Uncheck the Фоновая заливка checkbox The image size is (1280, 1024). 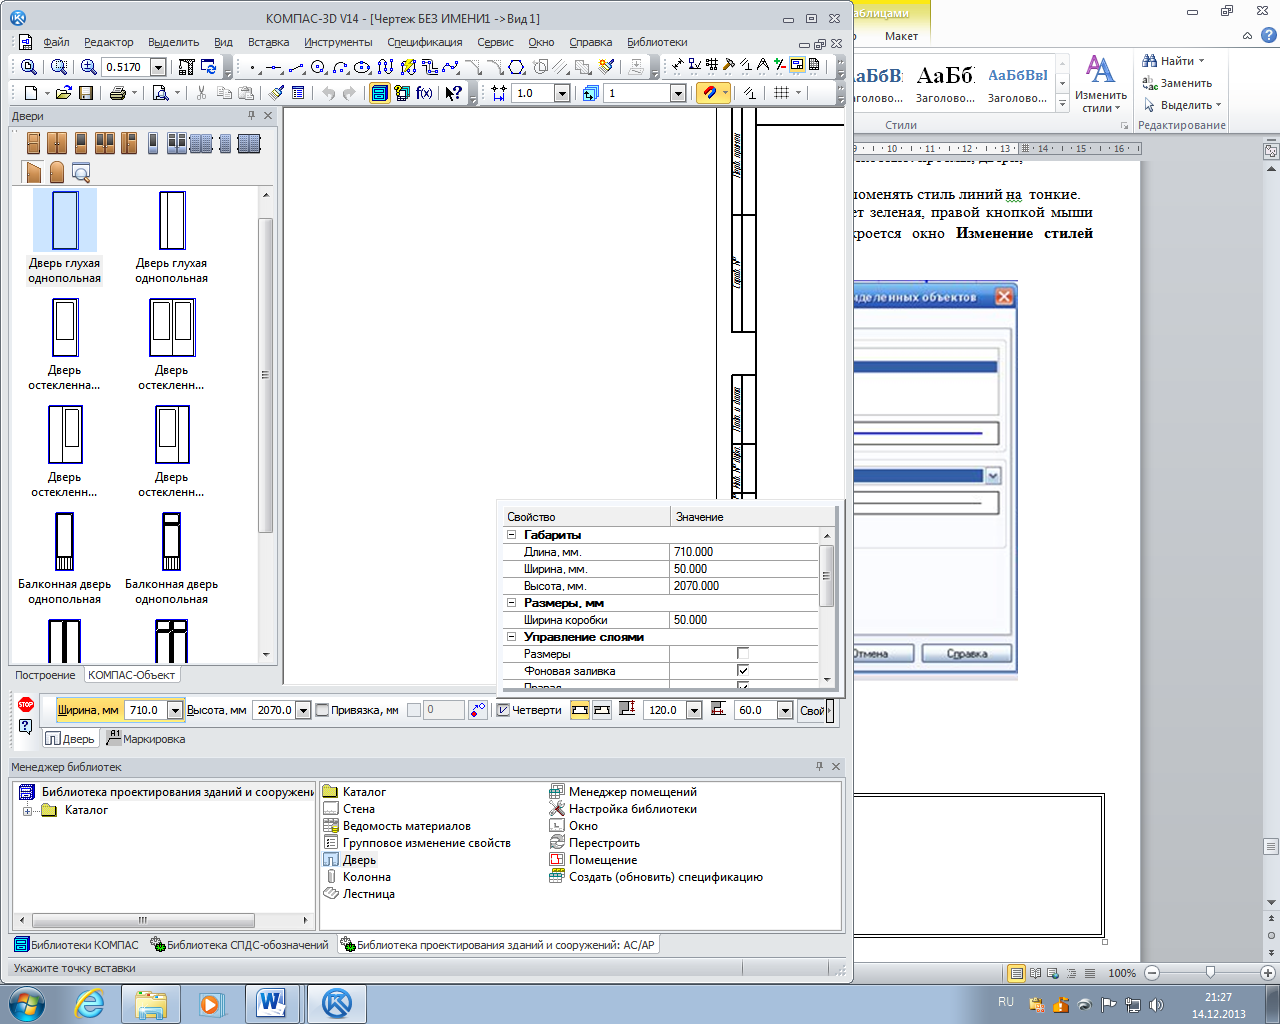[743, 671]
